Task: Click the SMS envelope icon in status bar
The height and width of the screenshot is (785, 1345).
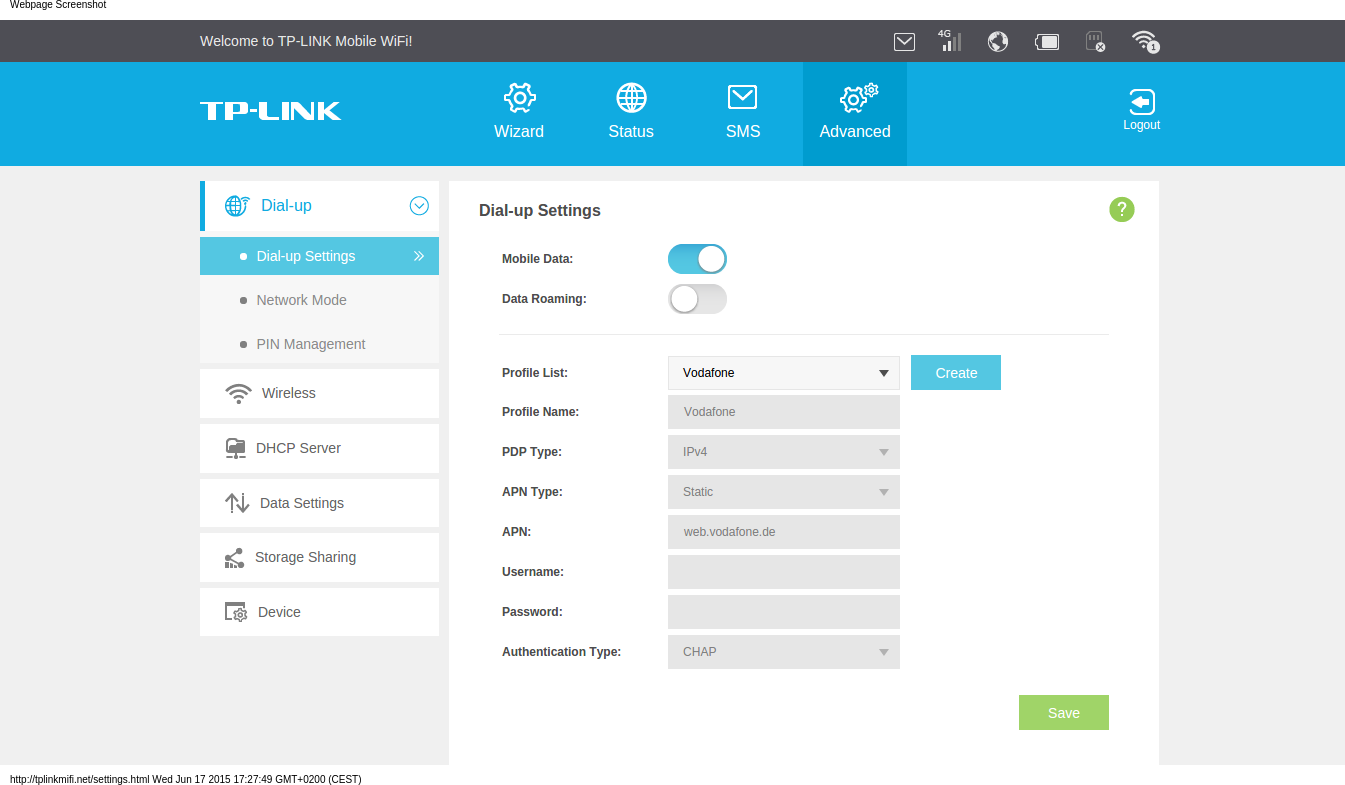Action: [904, 41]
